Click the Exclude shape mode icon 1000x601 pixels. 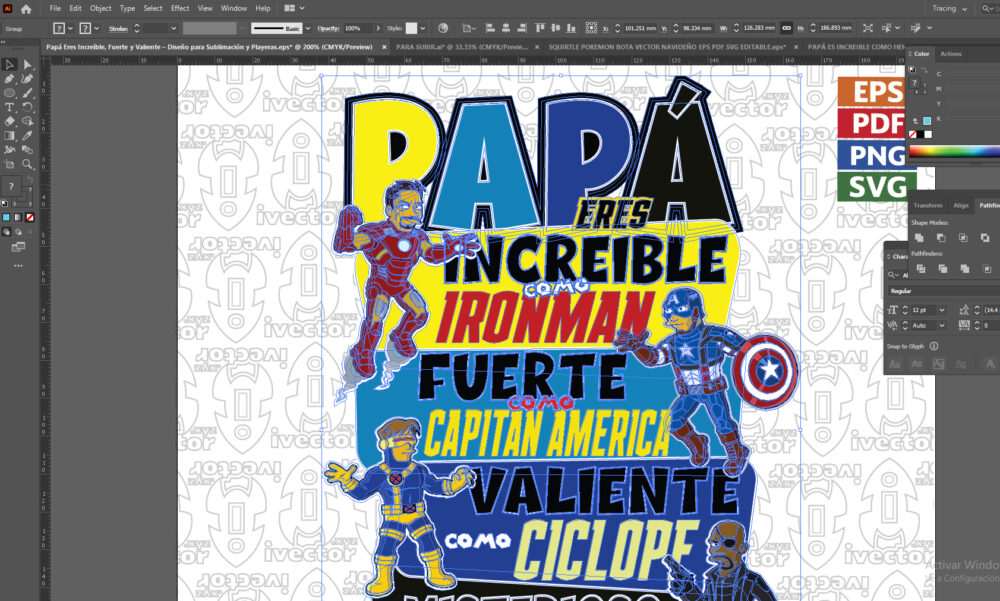pos(985,238)
